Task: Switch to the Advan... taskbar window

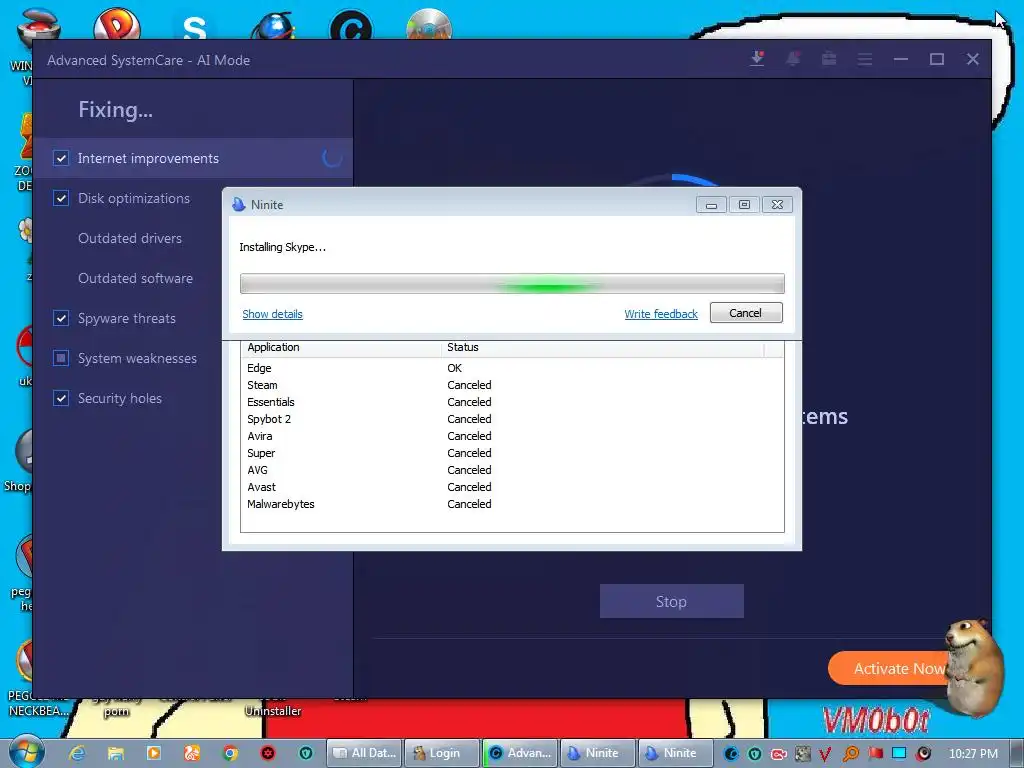Action: point(520,753)
